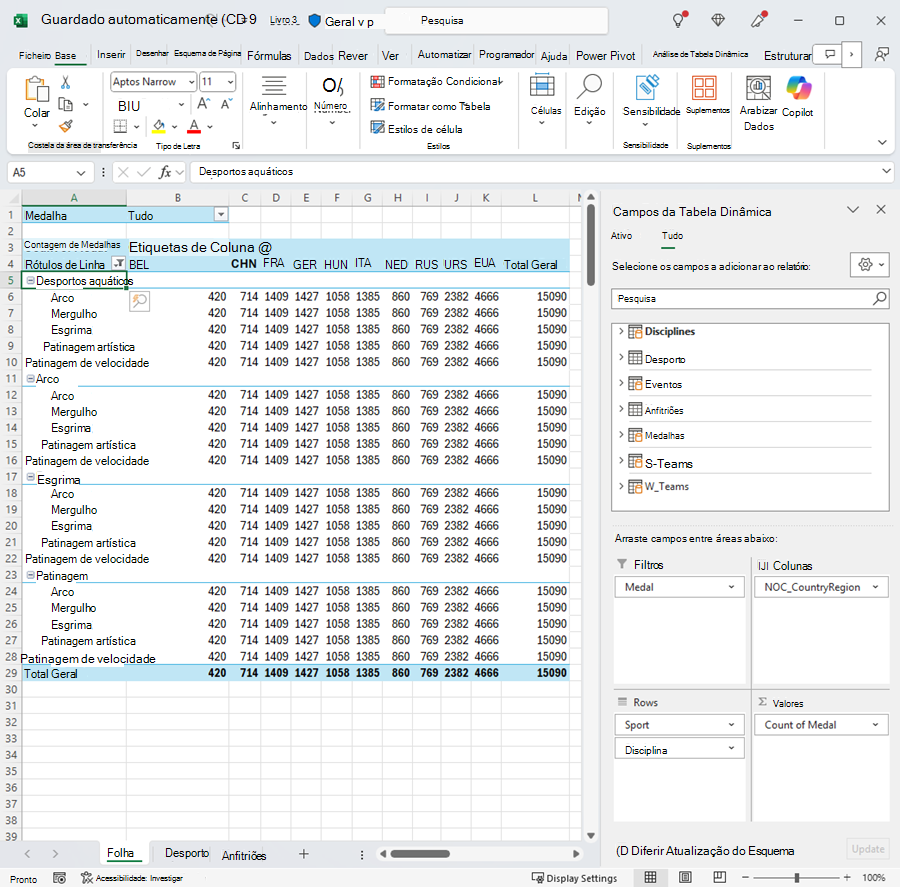Open the Medalha filter dropdown in B1

[x=221, y=215]
